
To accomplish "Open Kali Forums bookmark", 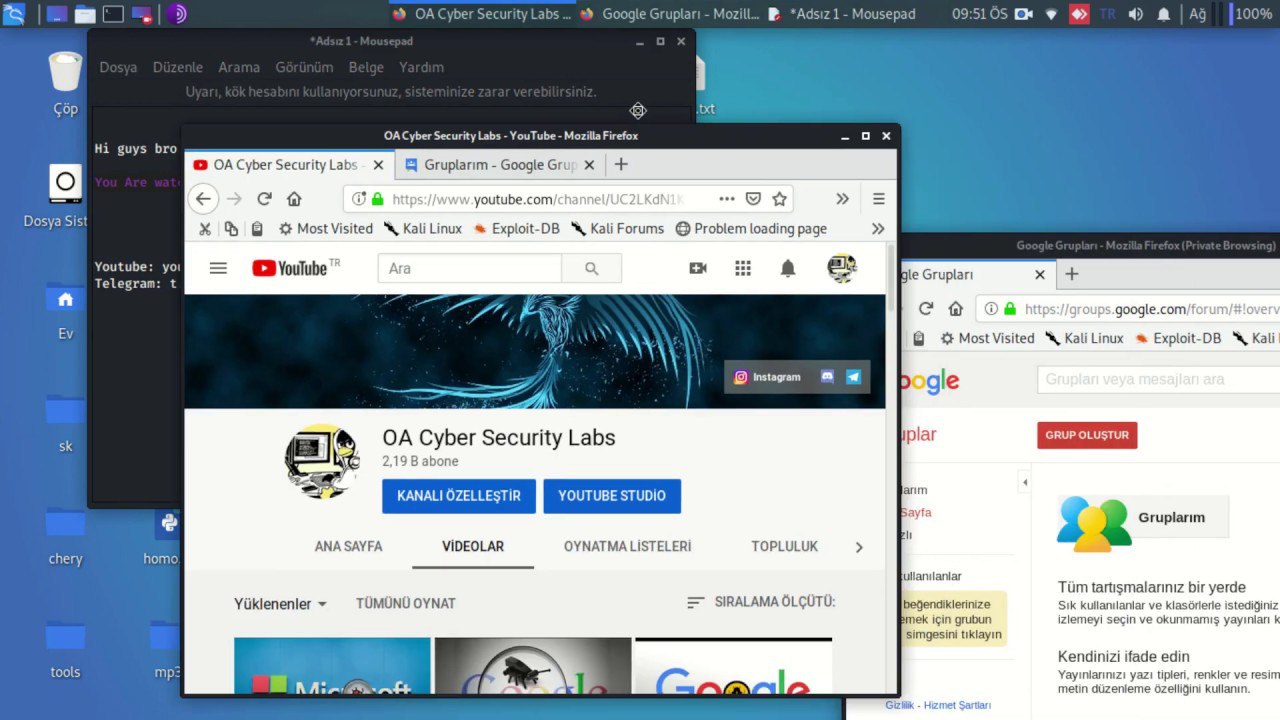I will (x=617, y=228).
